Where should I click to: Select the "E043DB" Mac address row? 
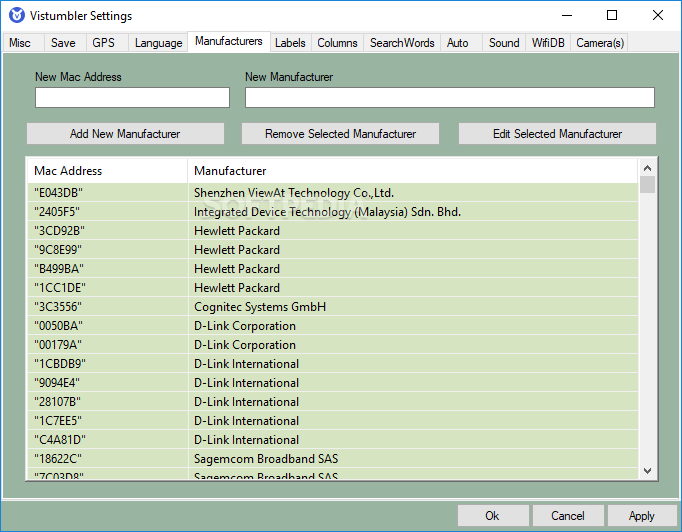pyautogui.click(x=59, y=193)
